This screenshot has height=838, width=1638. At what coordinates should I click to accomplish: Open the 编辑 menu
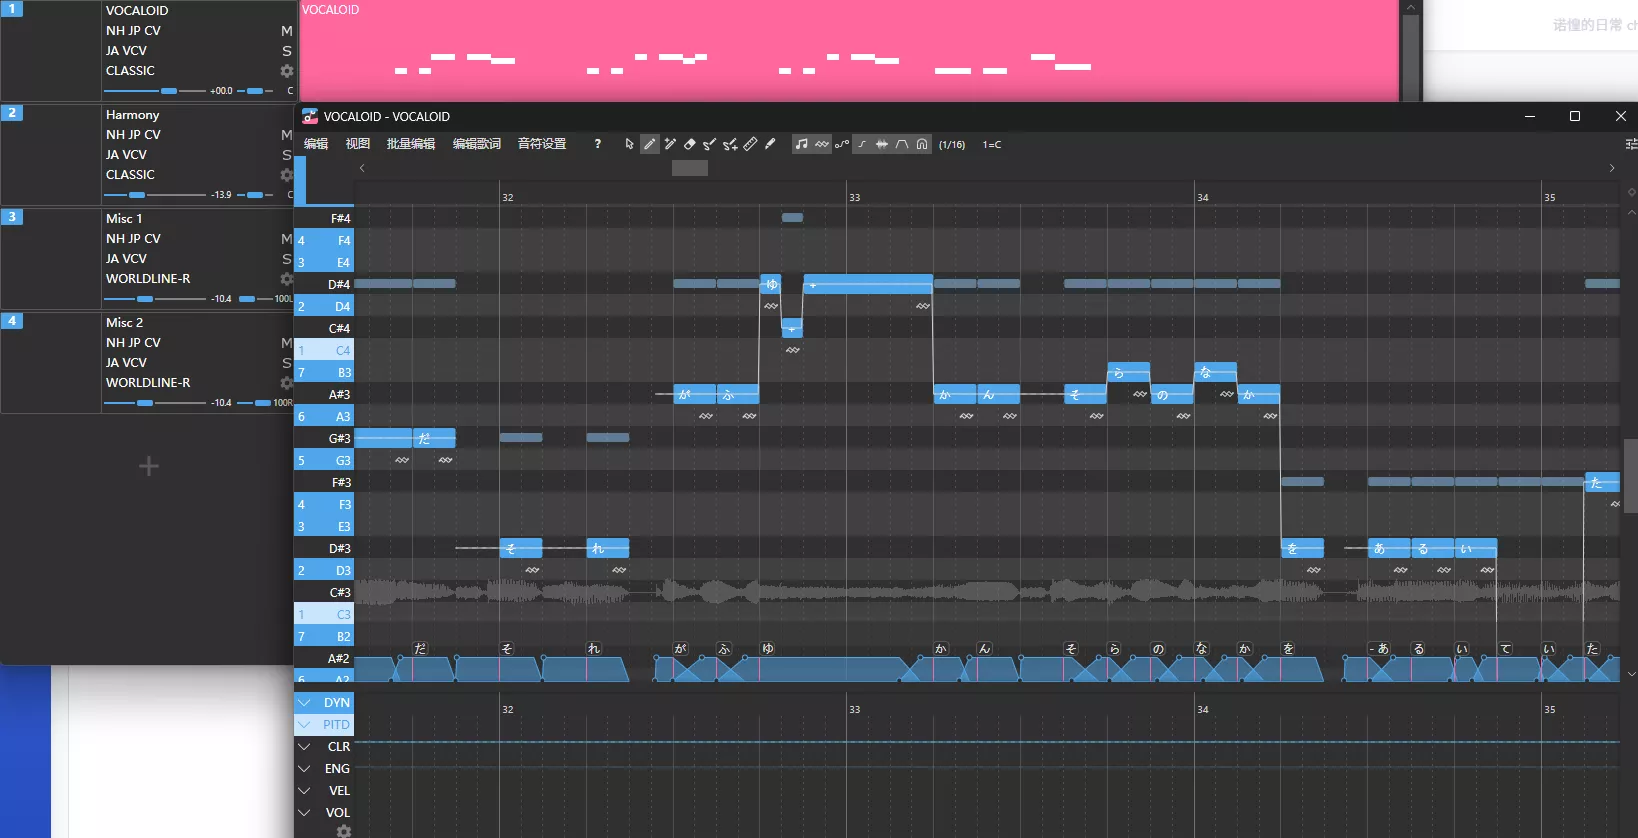point(316,144)
